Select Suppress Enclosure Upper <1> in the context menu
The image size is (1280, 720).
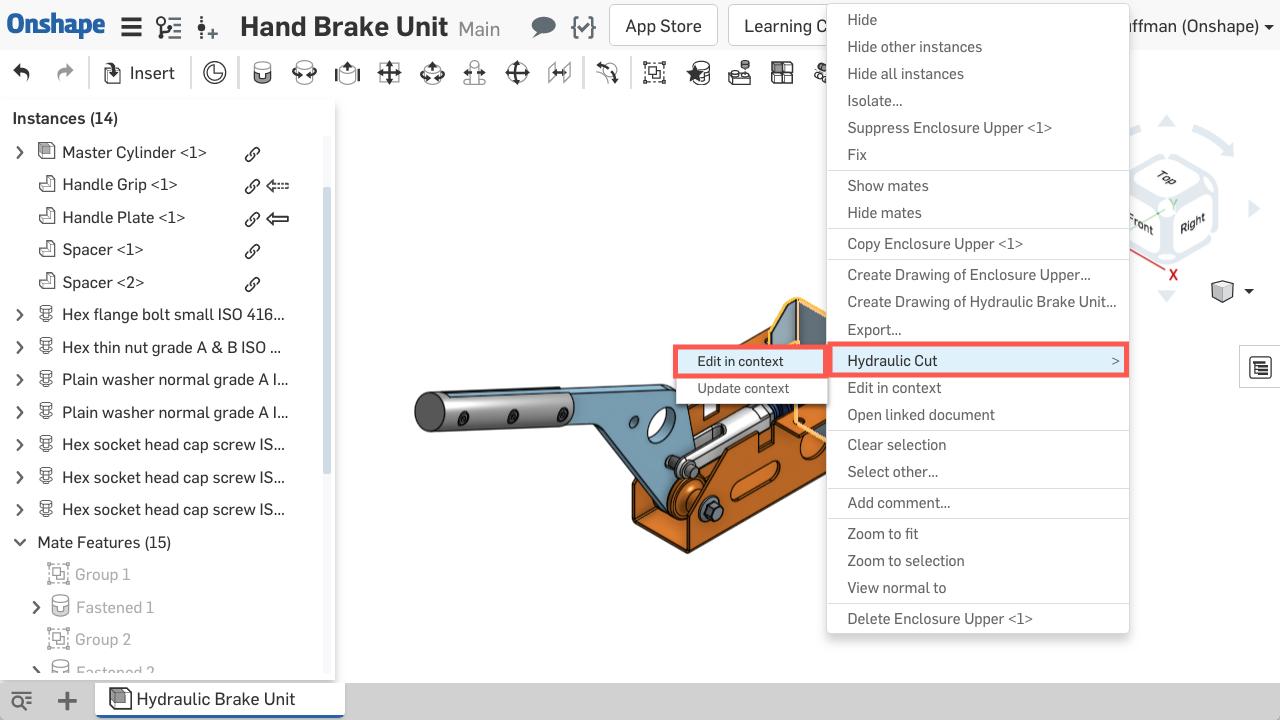pos(948,128)
